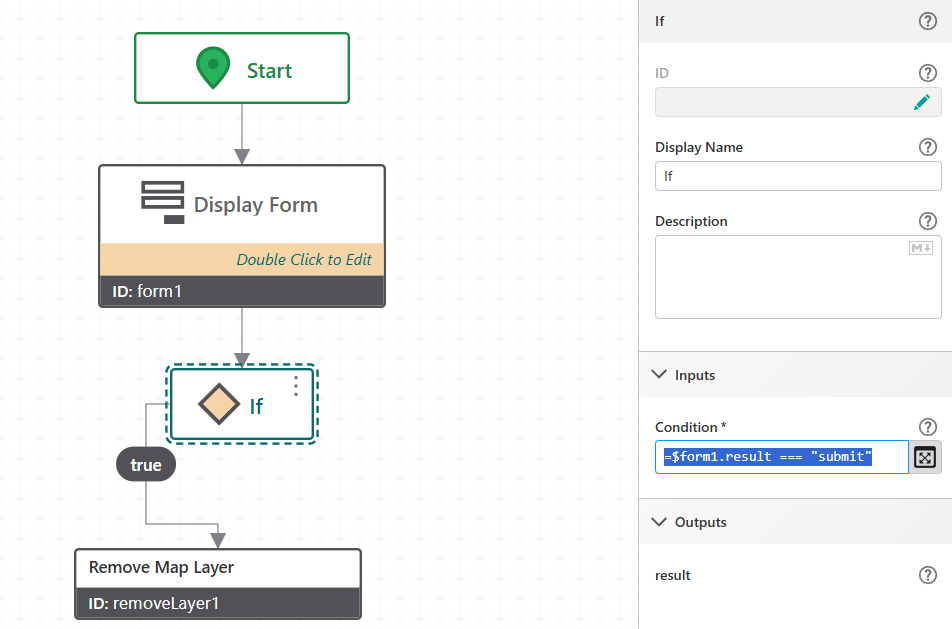
Task: Click the ID input field
Action: pos(798,102)
